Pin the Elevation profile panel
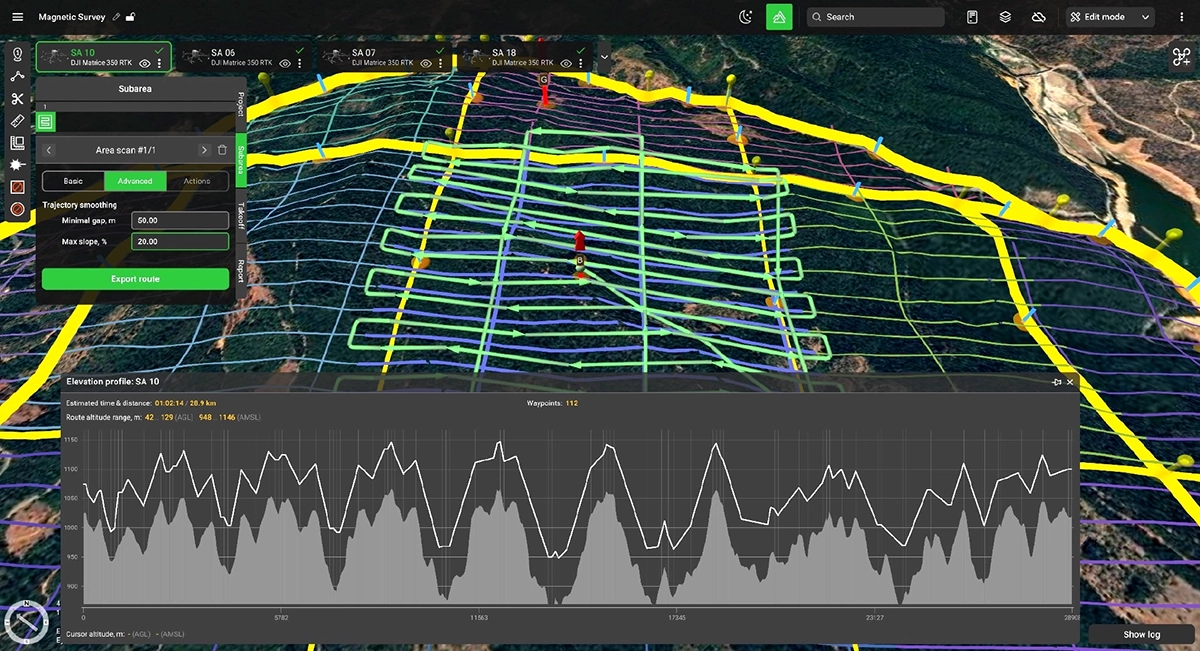 coord(1057,382)
